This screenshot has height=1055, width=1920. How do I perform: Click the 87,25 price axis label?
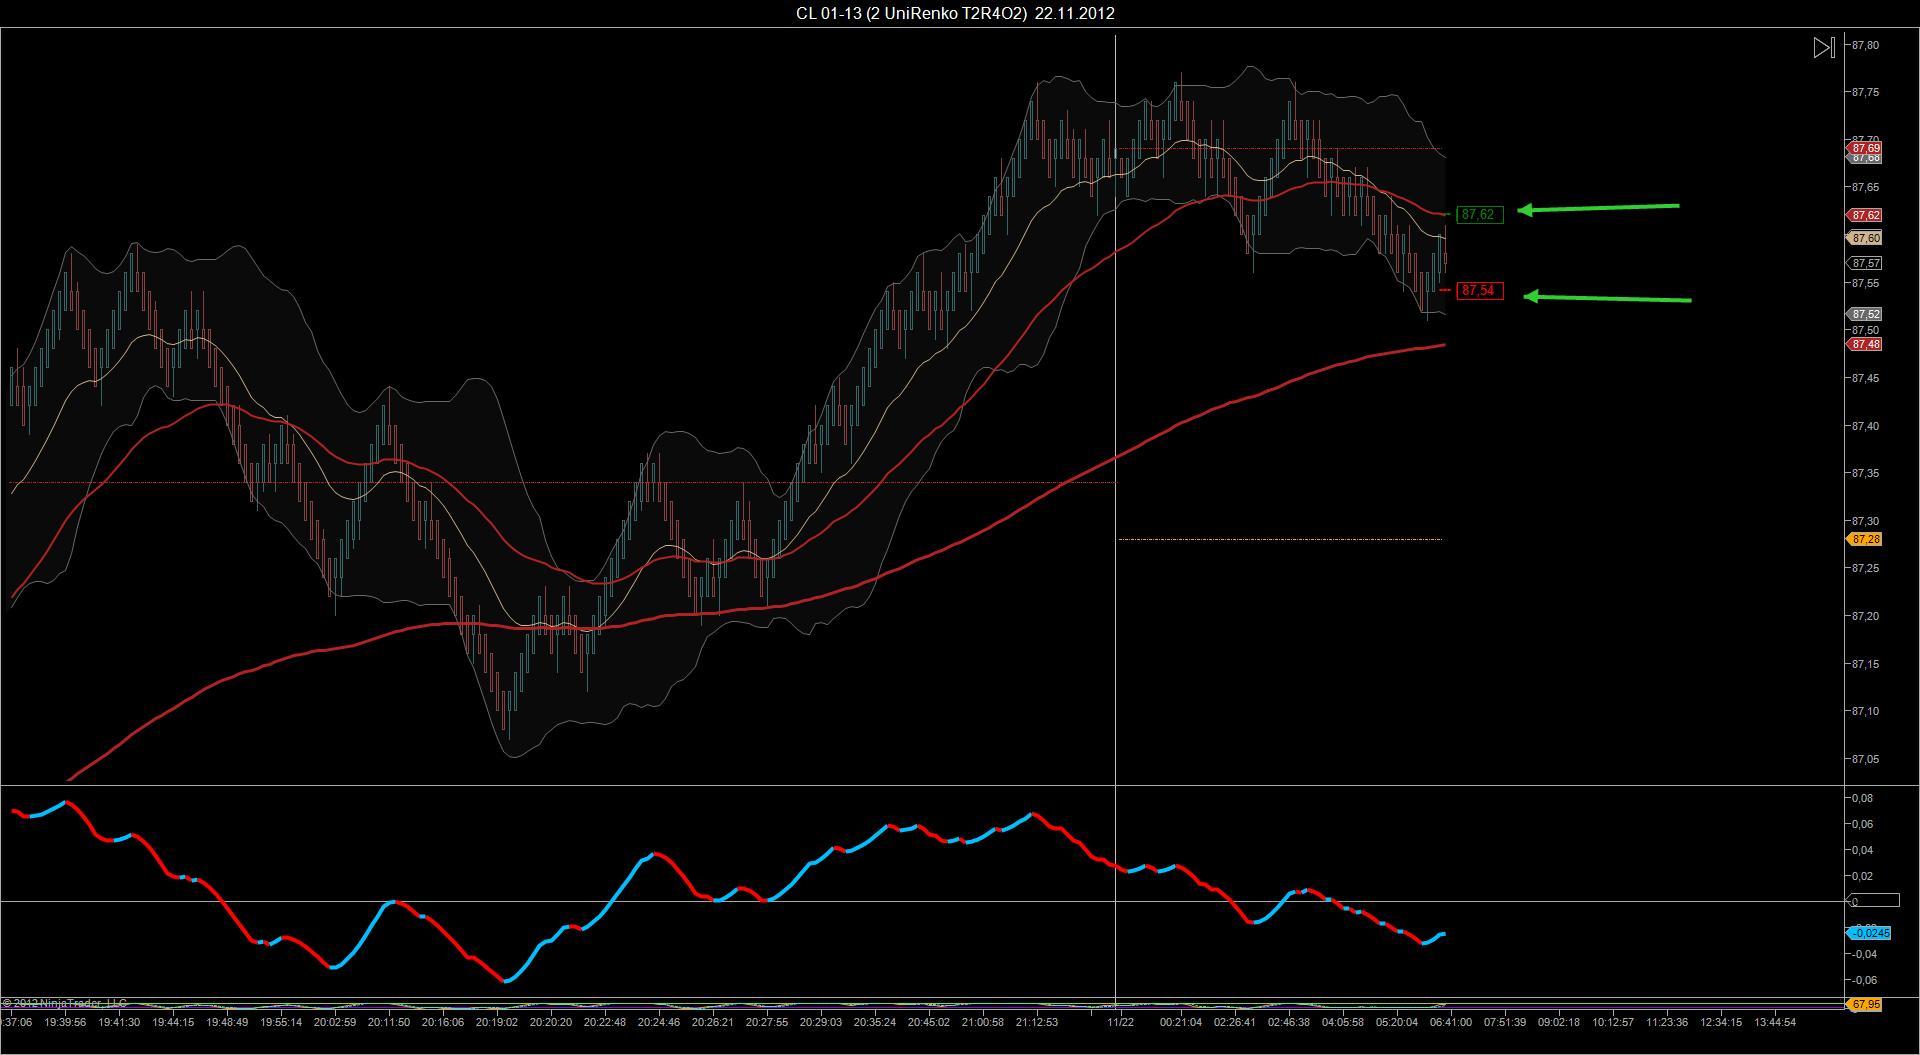1866,568
